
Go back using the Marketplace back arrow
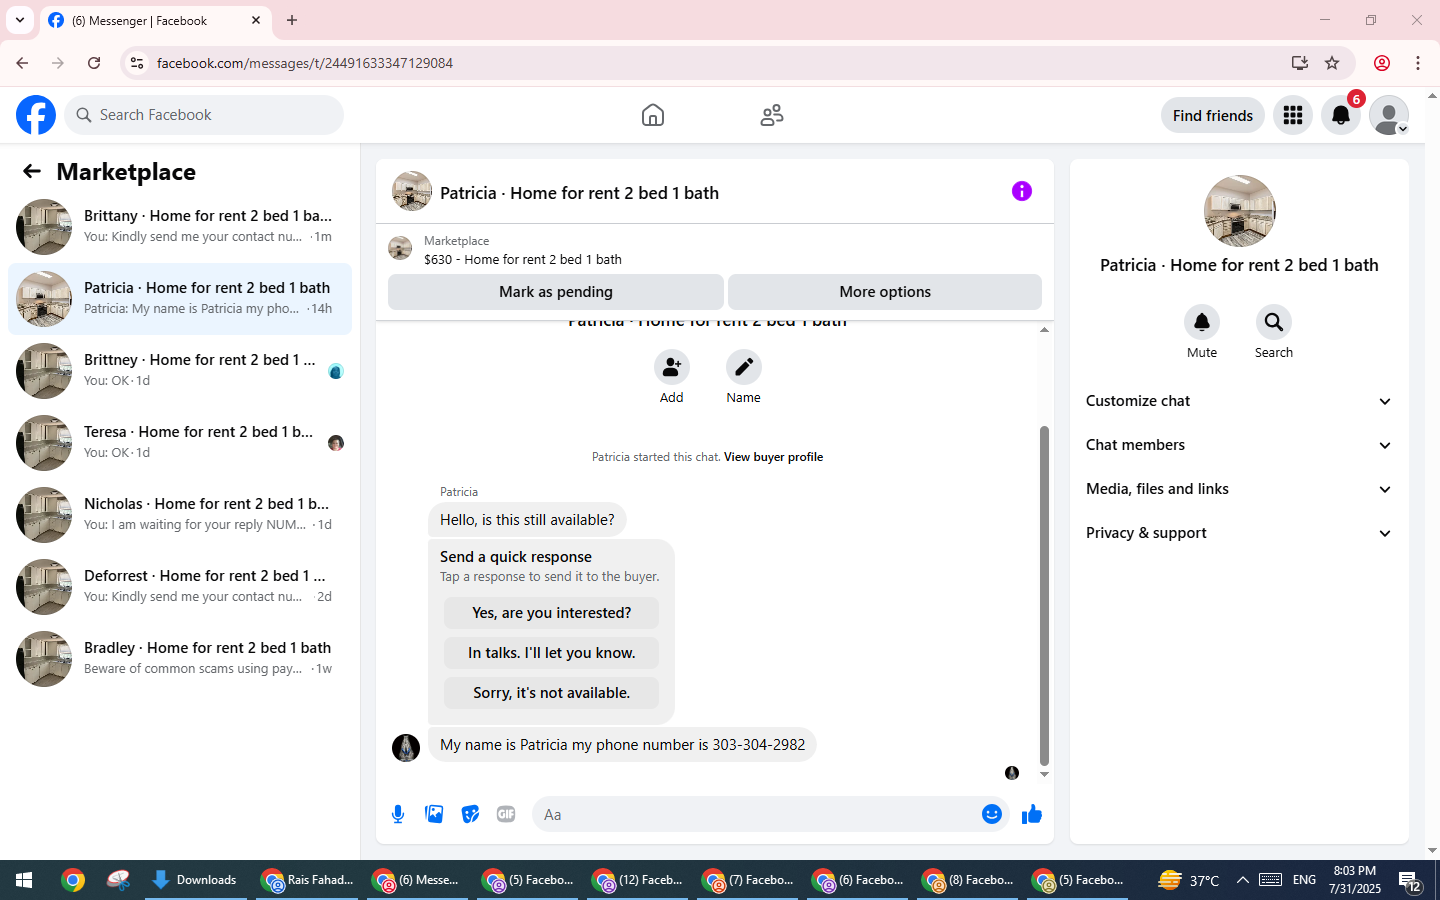[x=32, y=171]
